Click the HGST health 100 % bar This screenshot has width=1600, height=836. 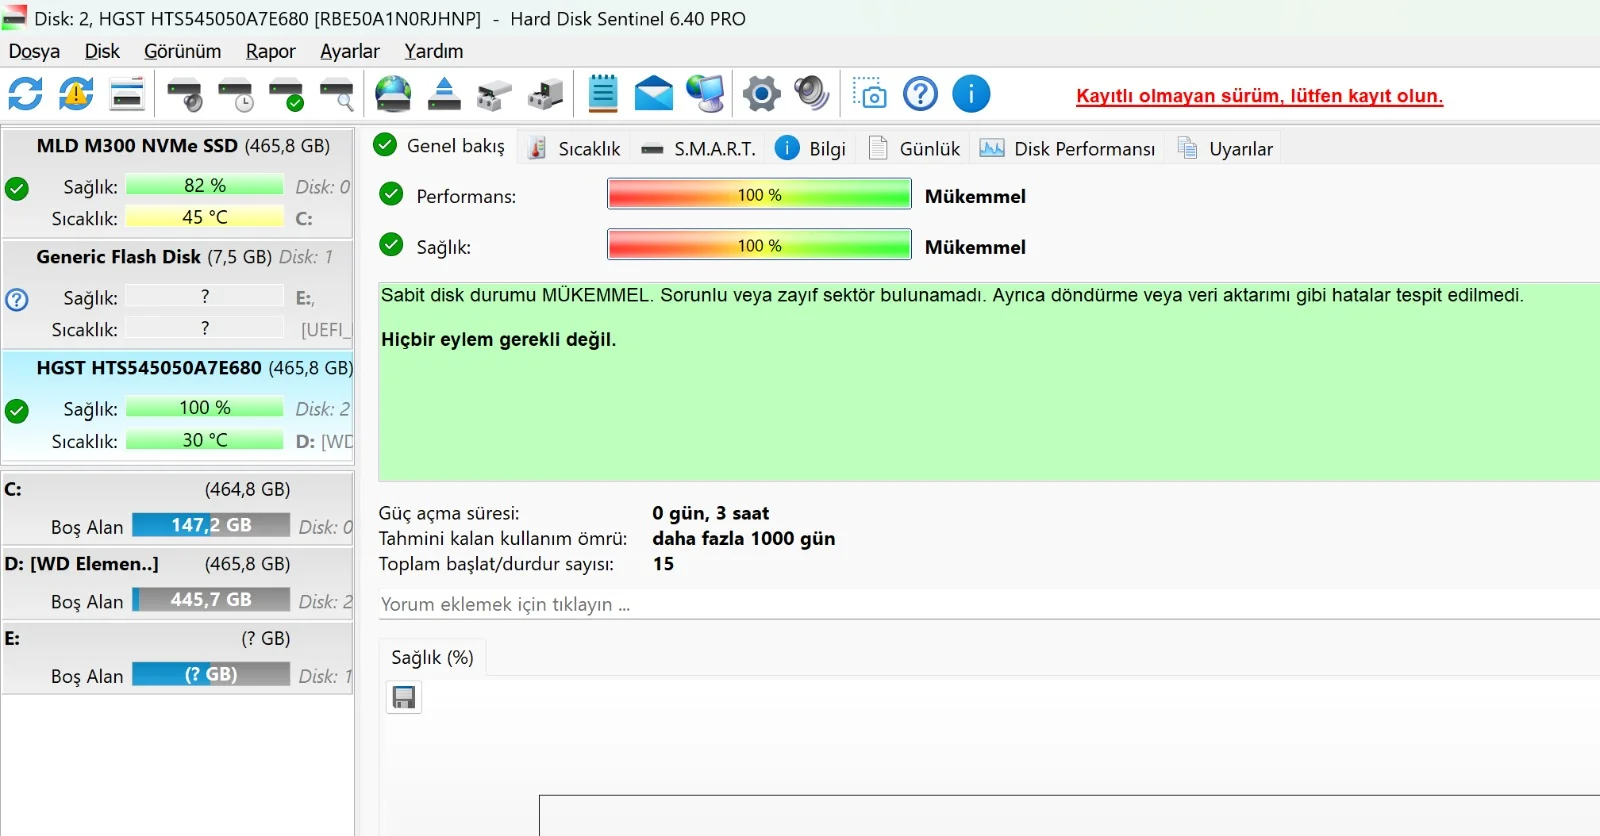click(x=205, y=408)
